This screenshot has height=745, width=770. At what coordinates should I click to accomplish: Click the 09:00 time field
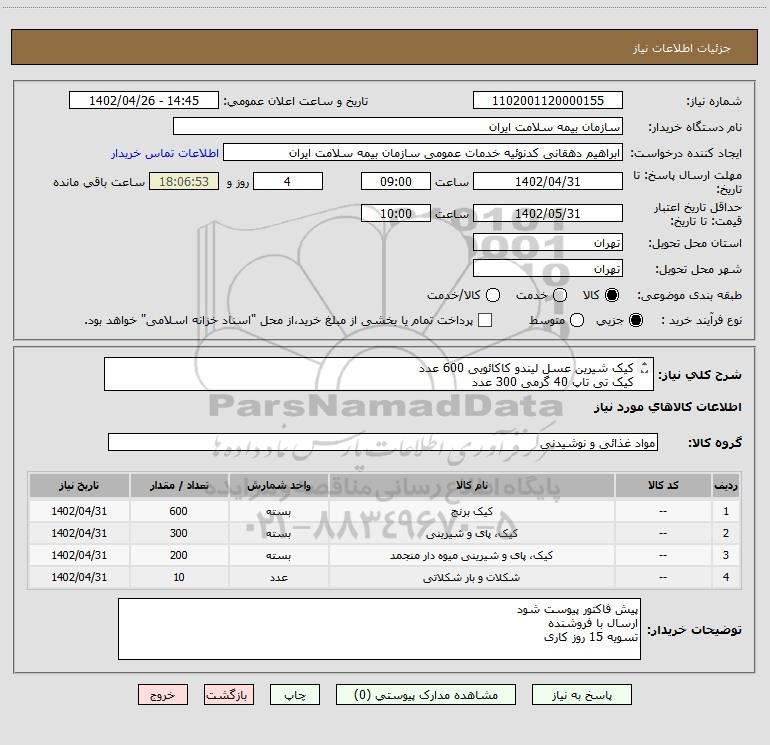pyautogui.click(x=396, y=181)
